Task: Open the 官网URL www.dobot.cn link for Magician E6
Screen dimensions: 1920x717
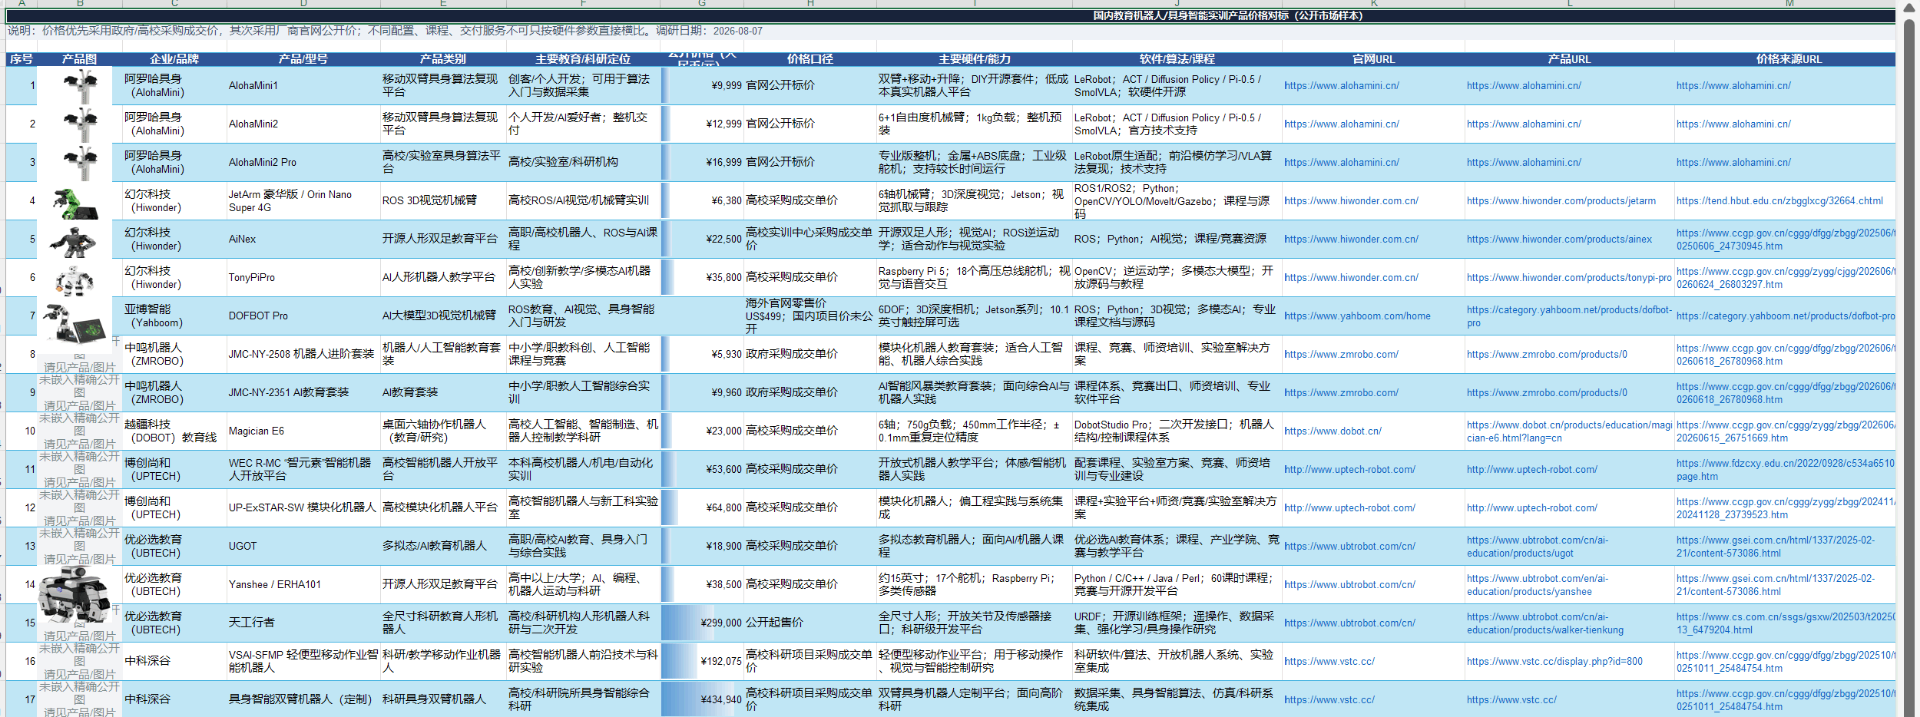Action: point(1333,431)
